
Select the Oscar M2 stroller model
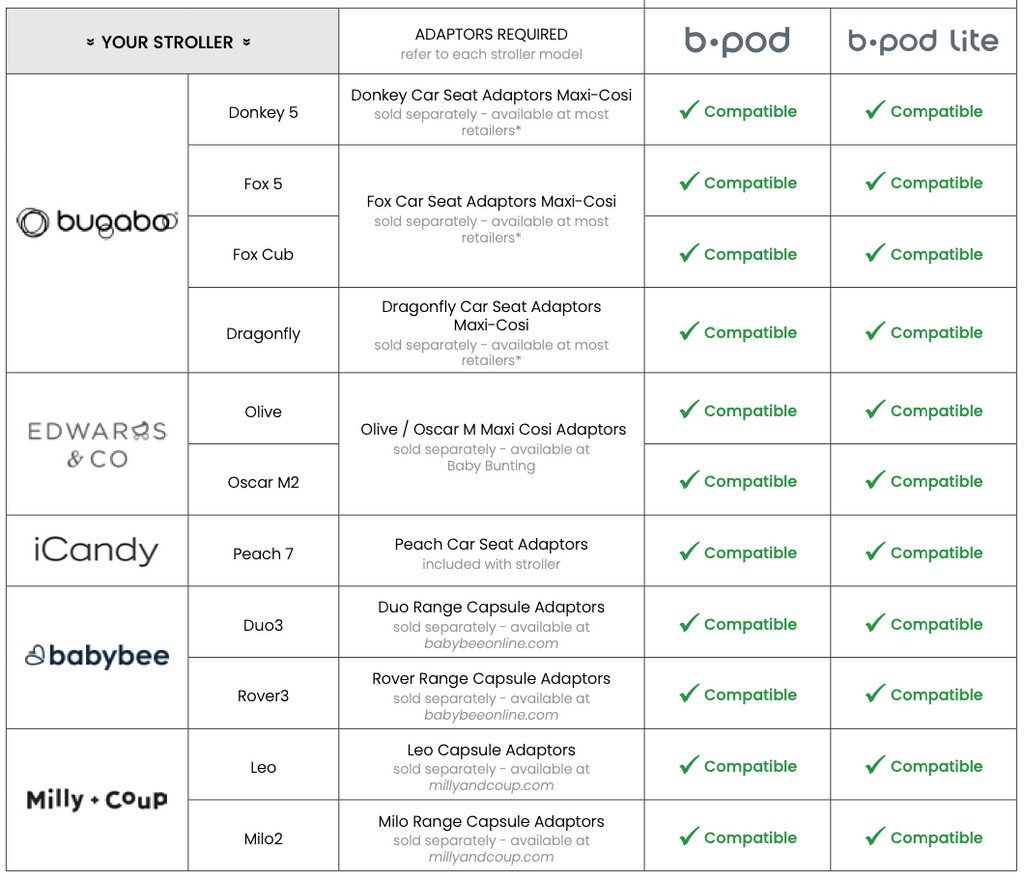click(x=263, y=482)
